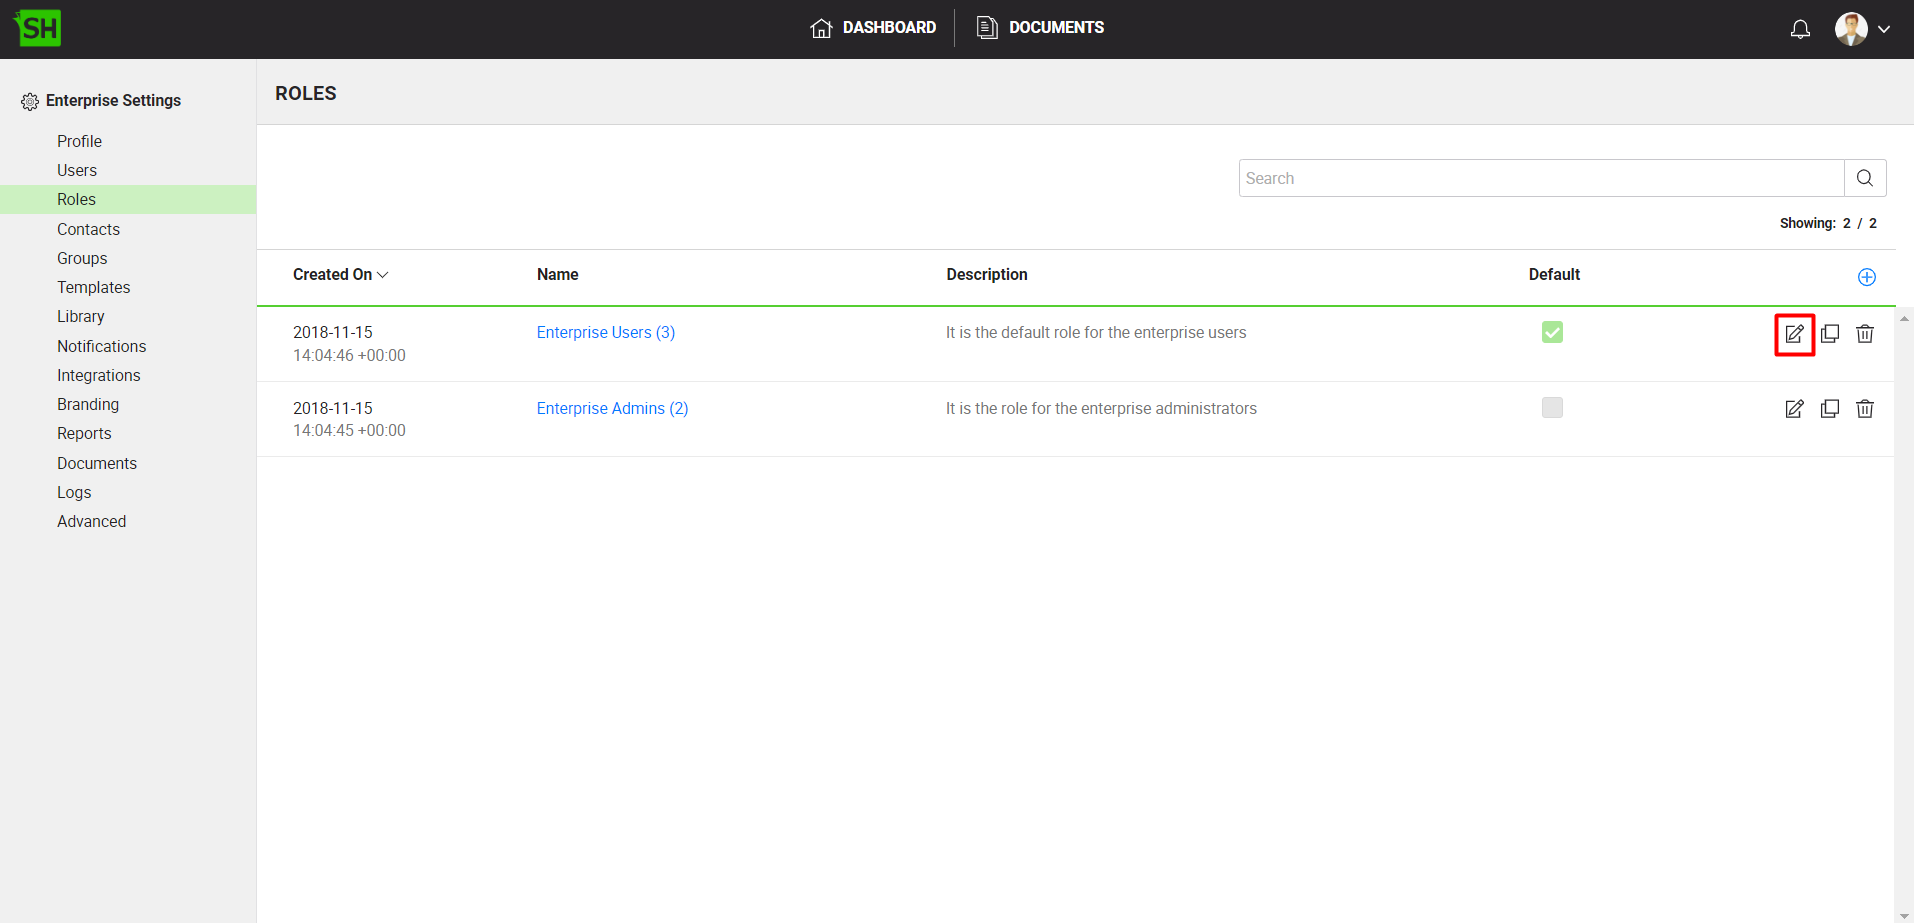
Task: Switch to the Documents tab
Action: click(x=1040, y=28)
